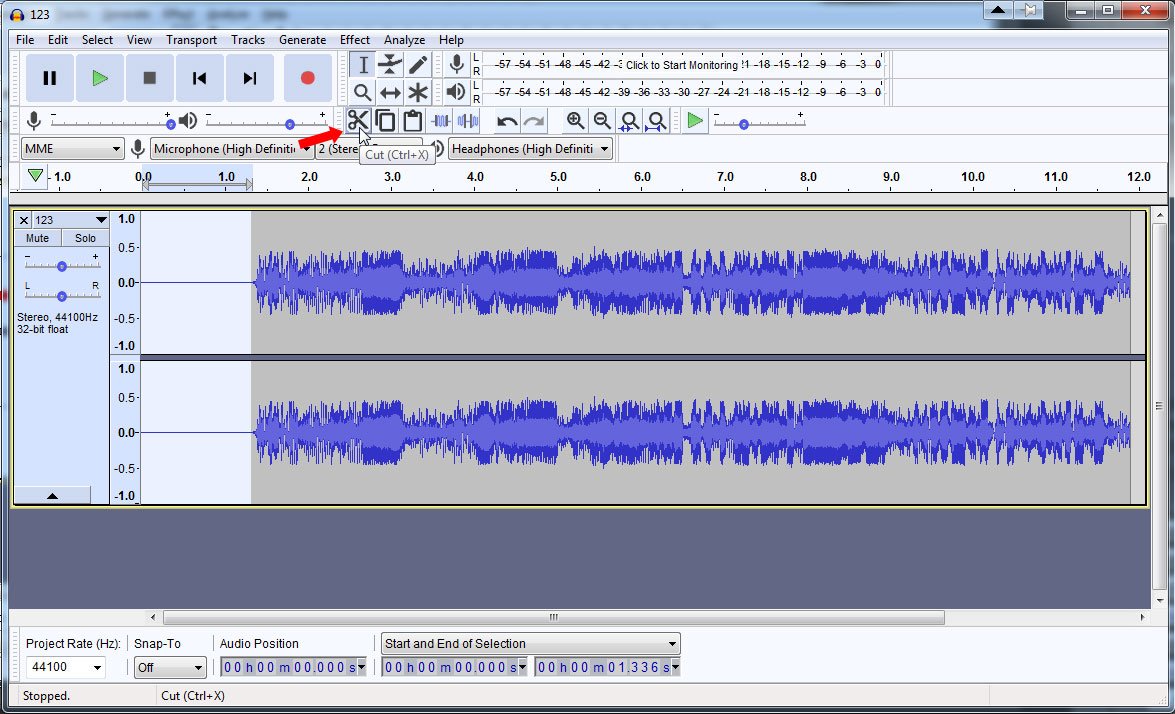
Task: Open the Analyze menu
Action: pos(404,40)
